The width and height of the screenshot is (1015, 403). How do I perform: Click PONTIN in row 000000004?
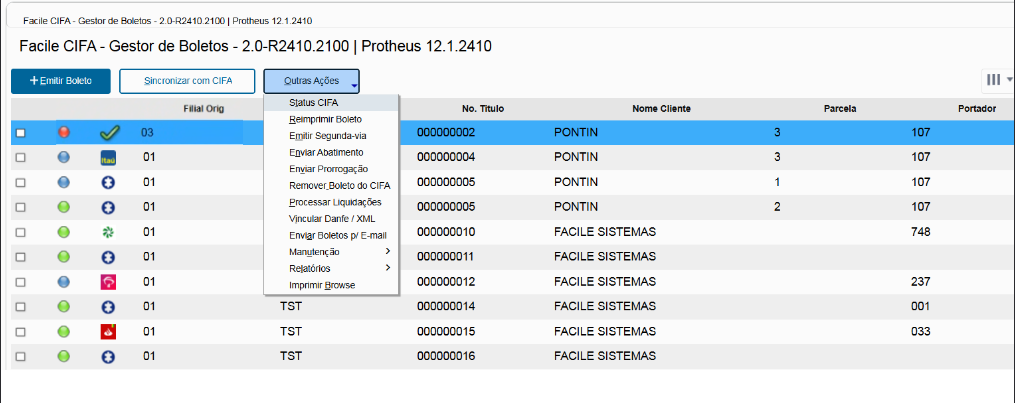[x=576, y=157]
